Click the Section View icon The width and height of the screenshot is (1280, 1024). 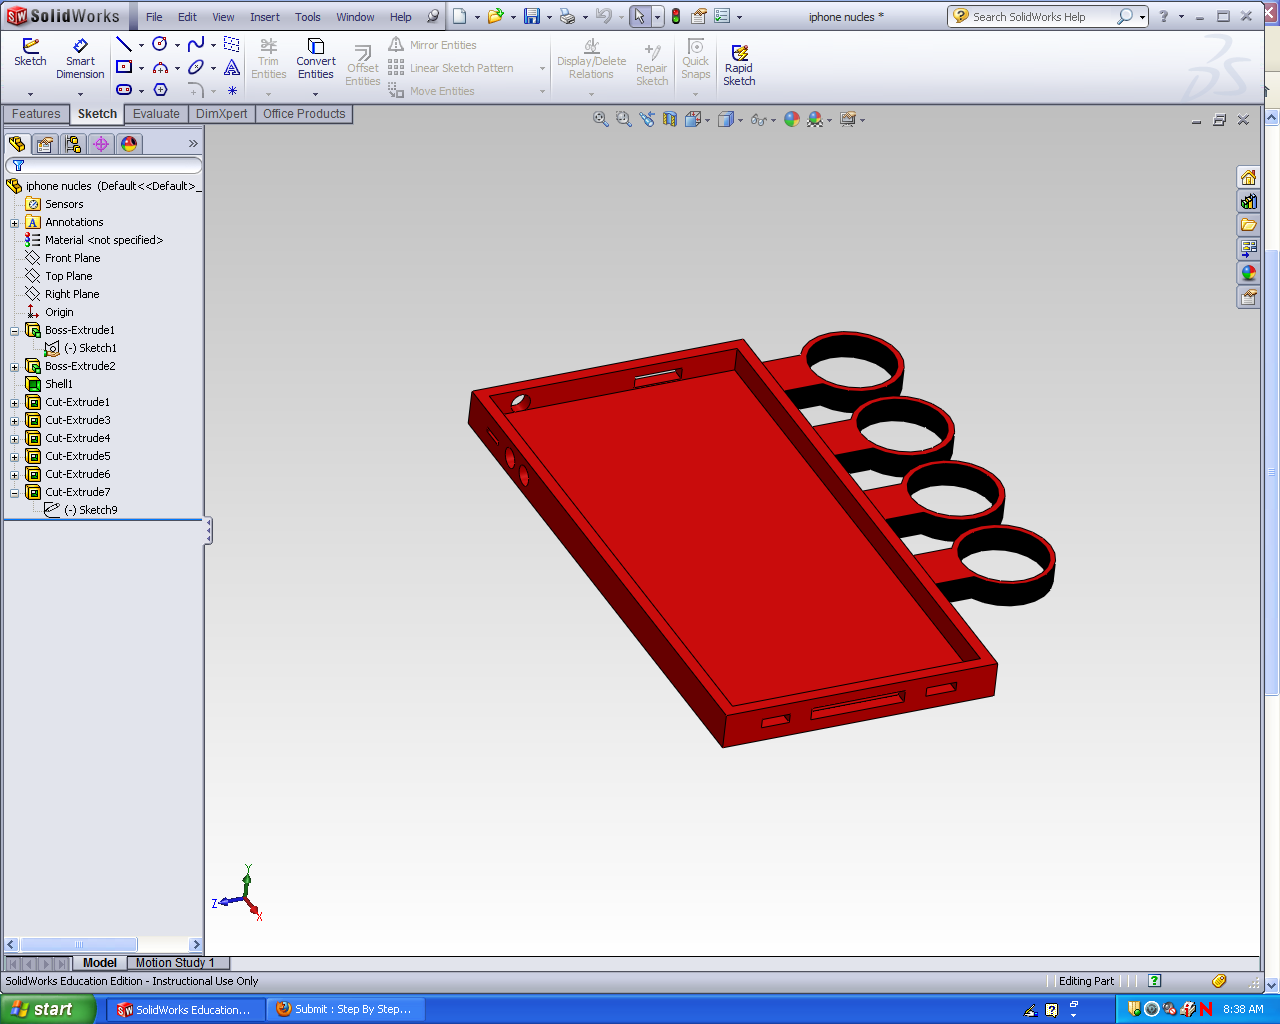[670, 119]
